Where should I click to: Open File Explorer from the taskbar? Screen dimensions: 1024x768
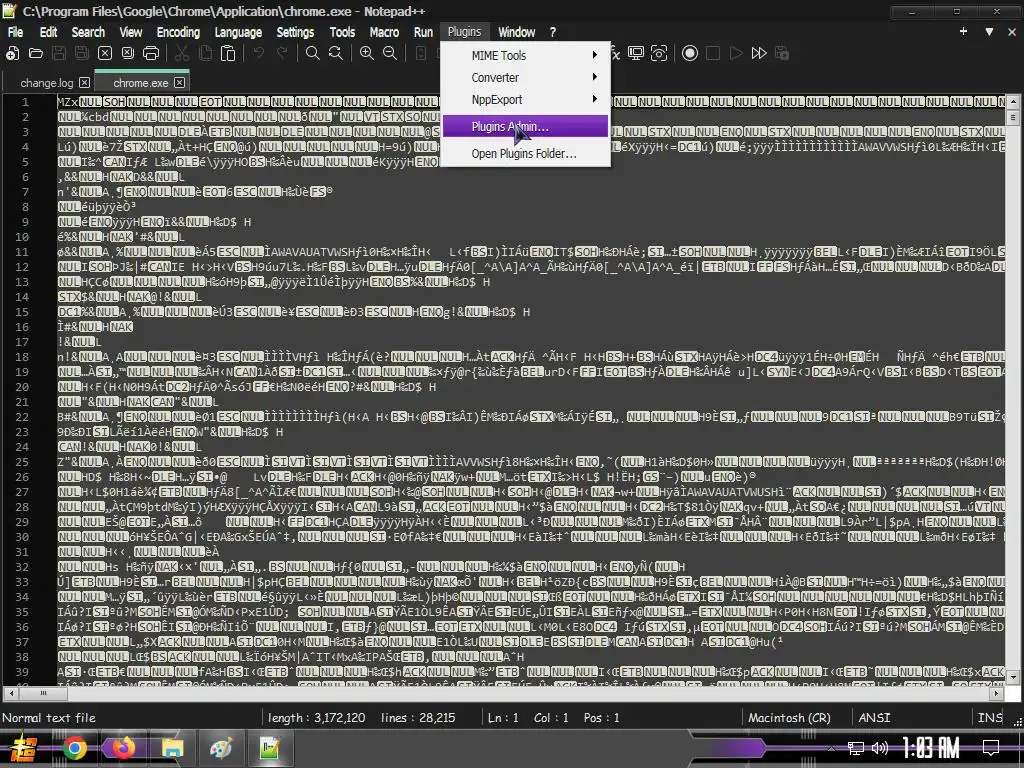(172, 748)
